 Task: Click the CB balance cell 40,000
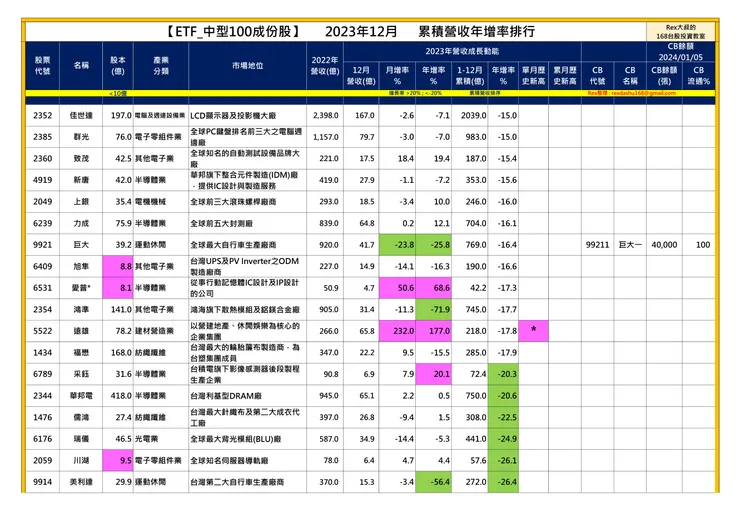pyautogui.click(x=664, y=245)
